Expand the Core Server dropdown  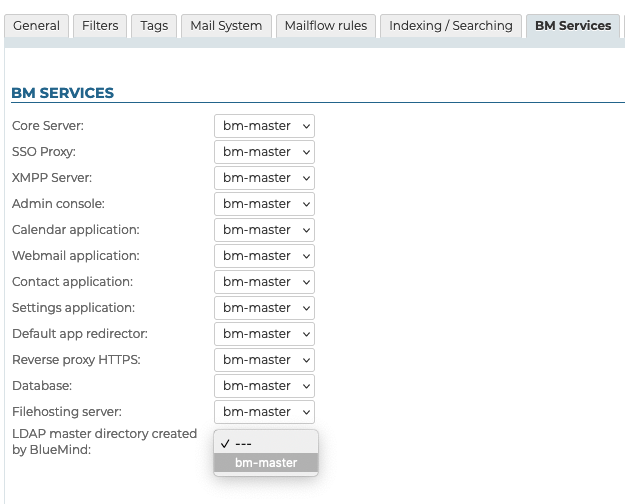click(x=264, y=126)
